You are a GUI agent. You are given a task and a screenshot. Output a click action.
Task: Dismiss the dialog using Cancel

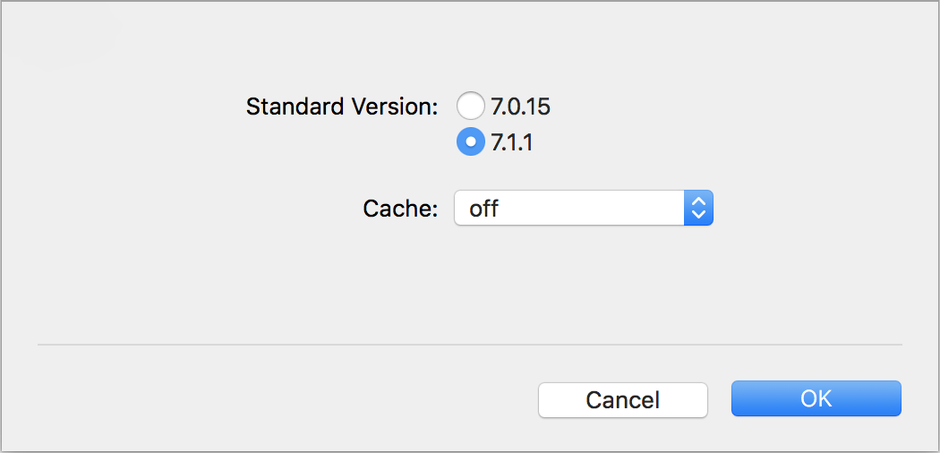pos(623,400)
